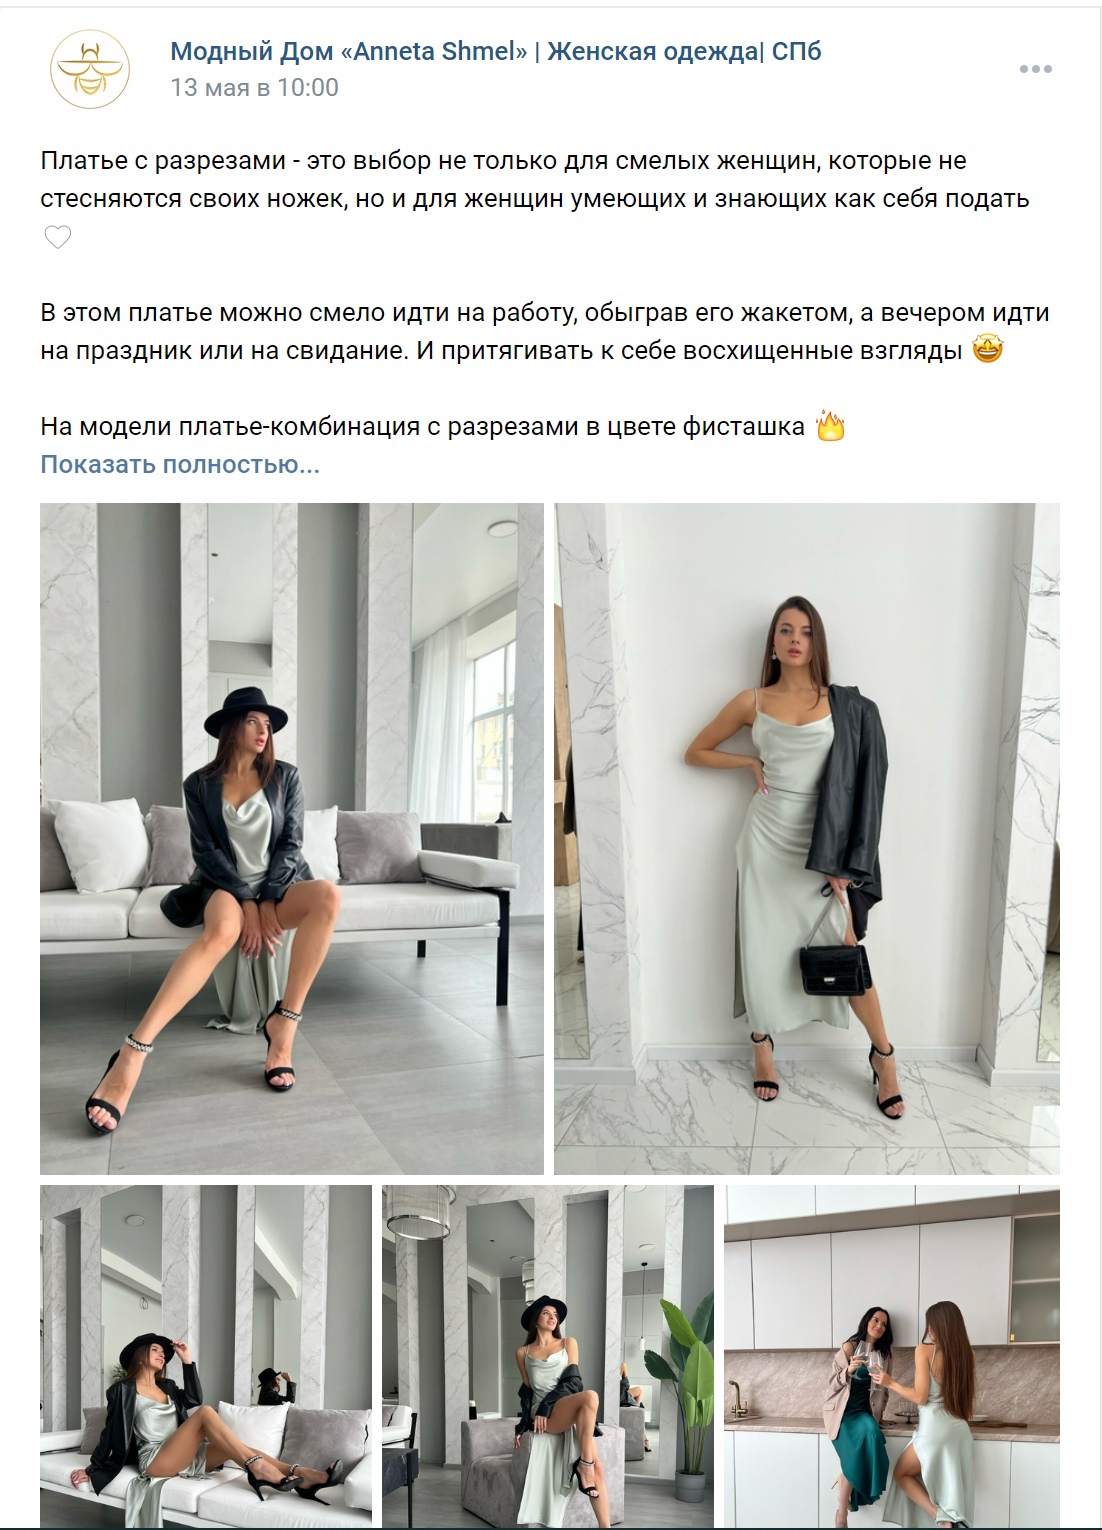Open photo of two women in kitchen
The height and width of the screenshot is (1530, 1102).
pos(892,1355)
